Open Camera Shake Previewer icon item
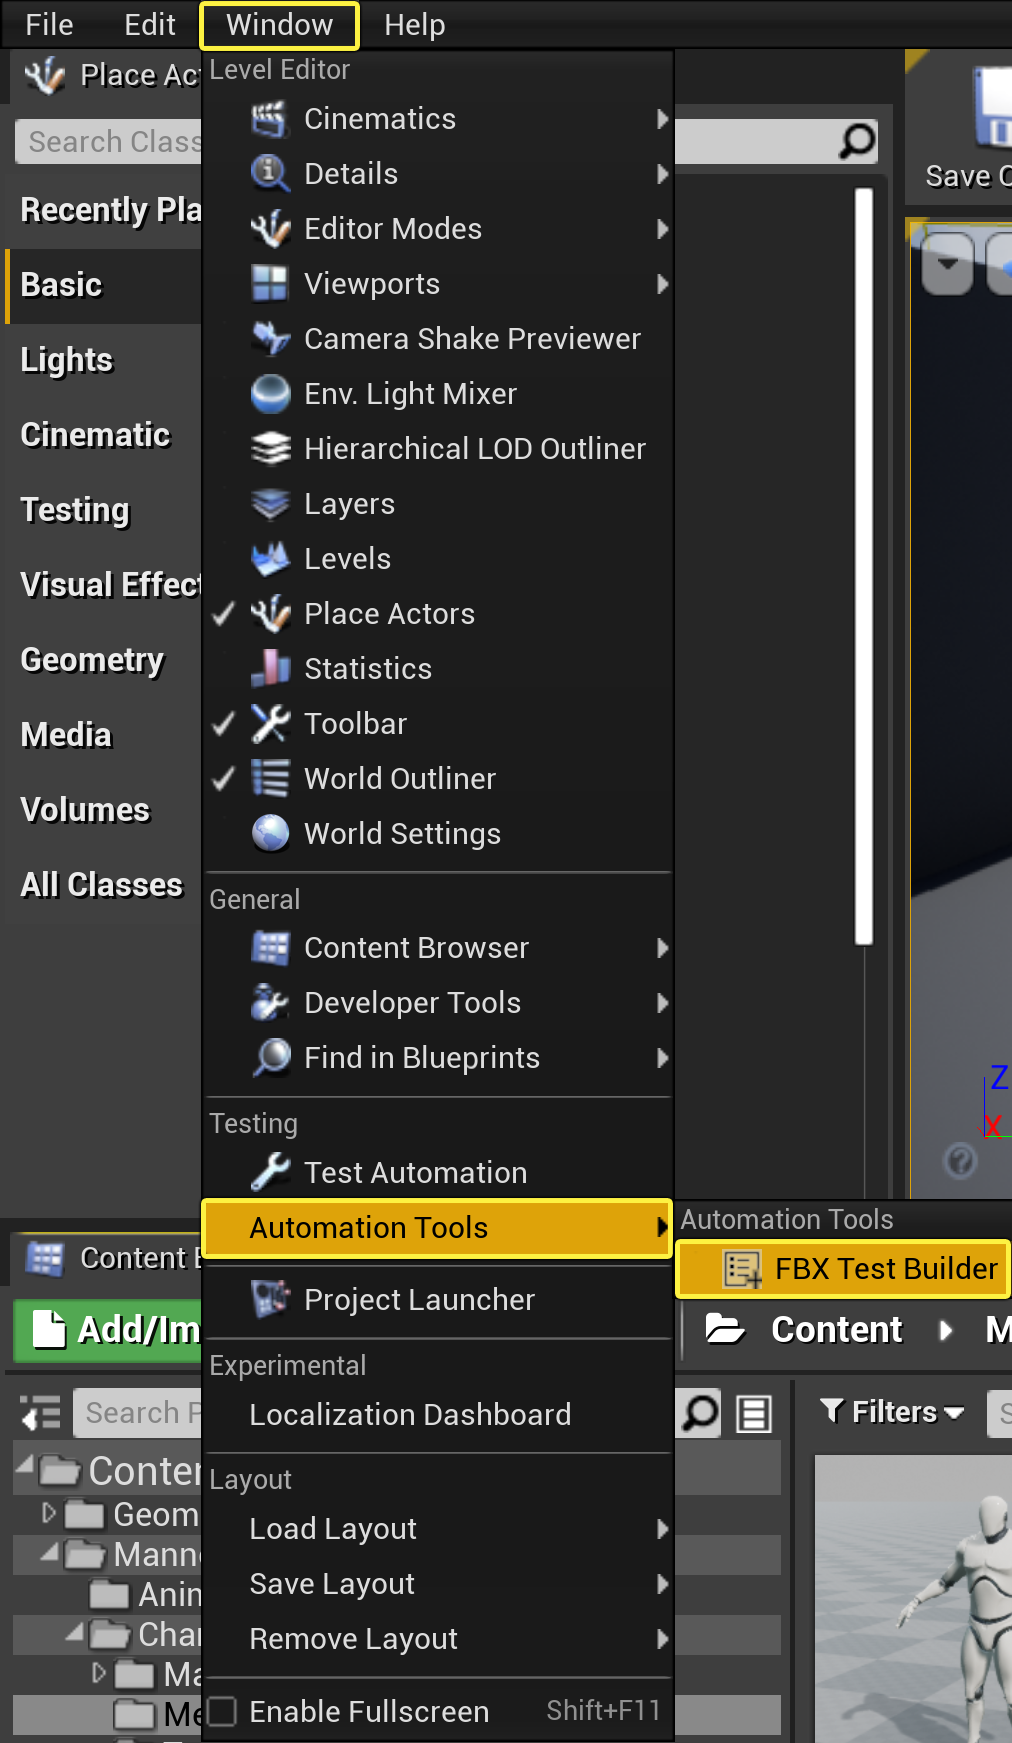The image size is (1012, 1743). click(x=270, y=339)
